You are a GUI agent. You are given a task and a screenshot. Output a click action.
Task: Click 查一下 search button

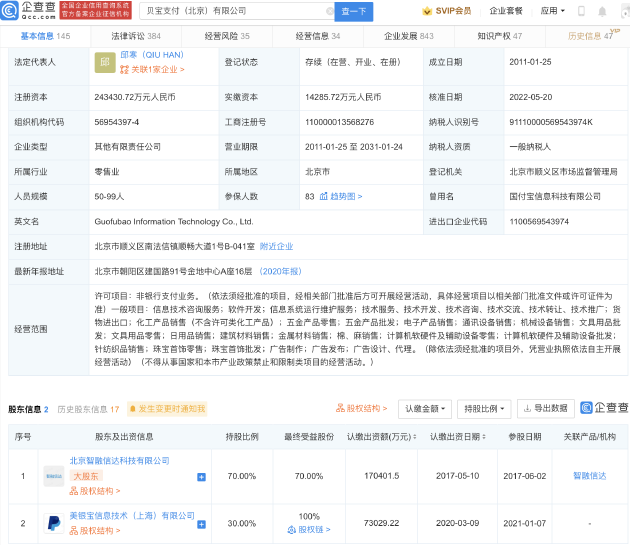354,12
